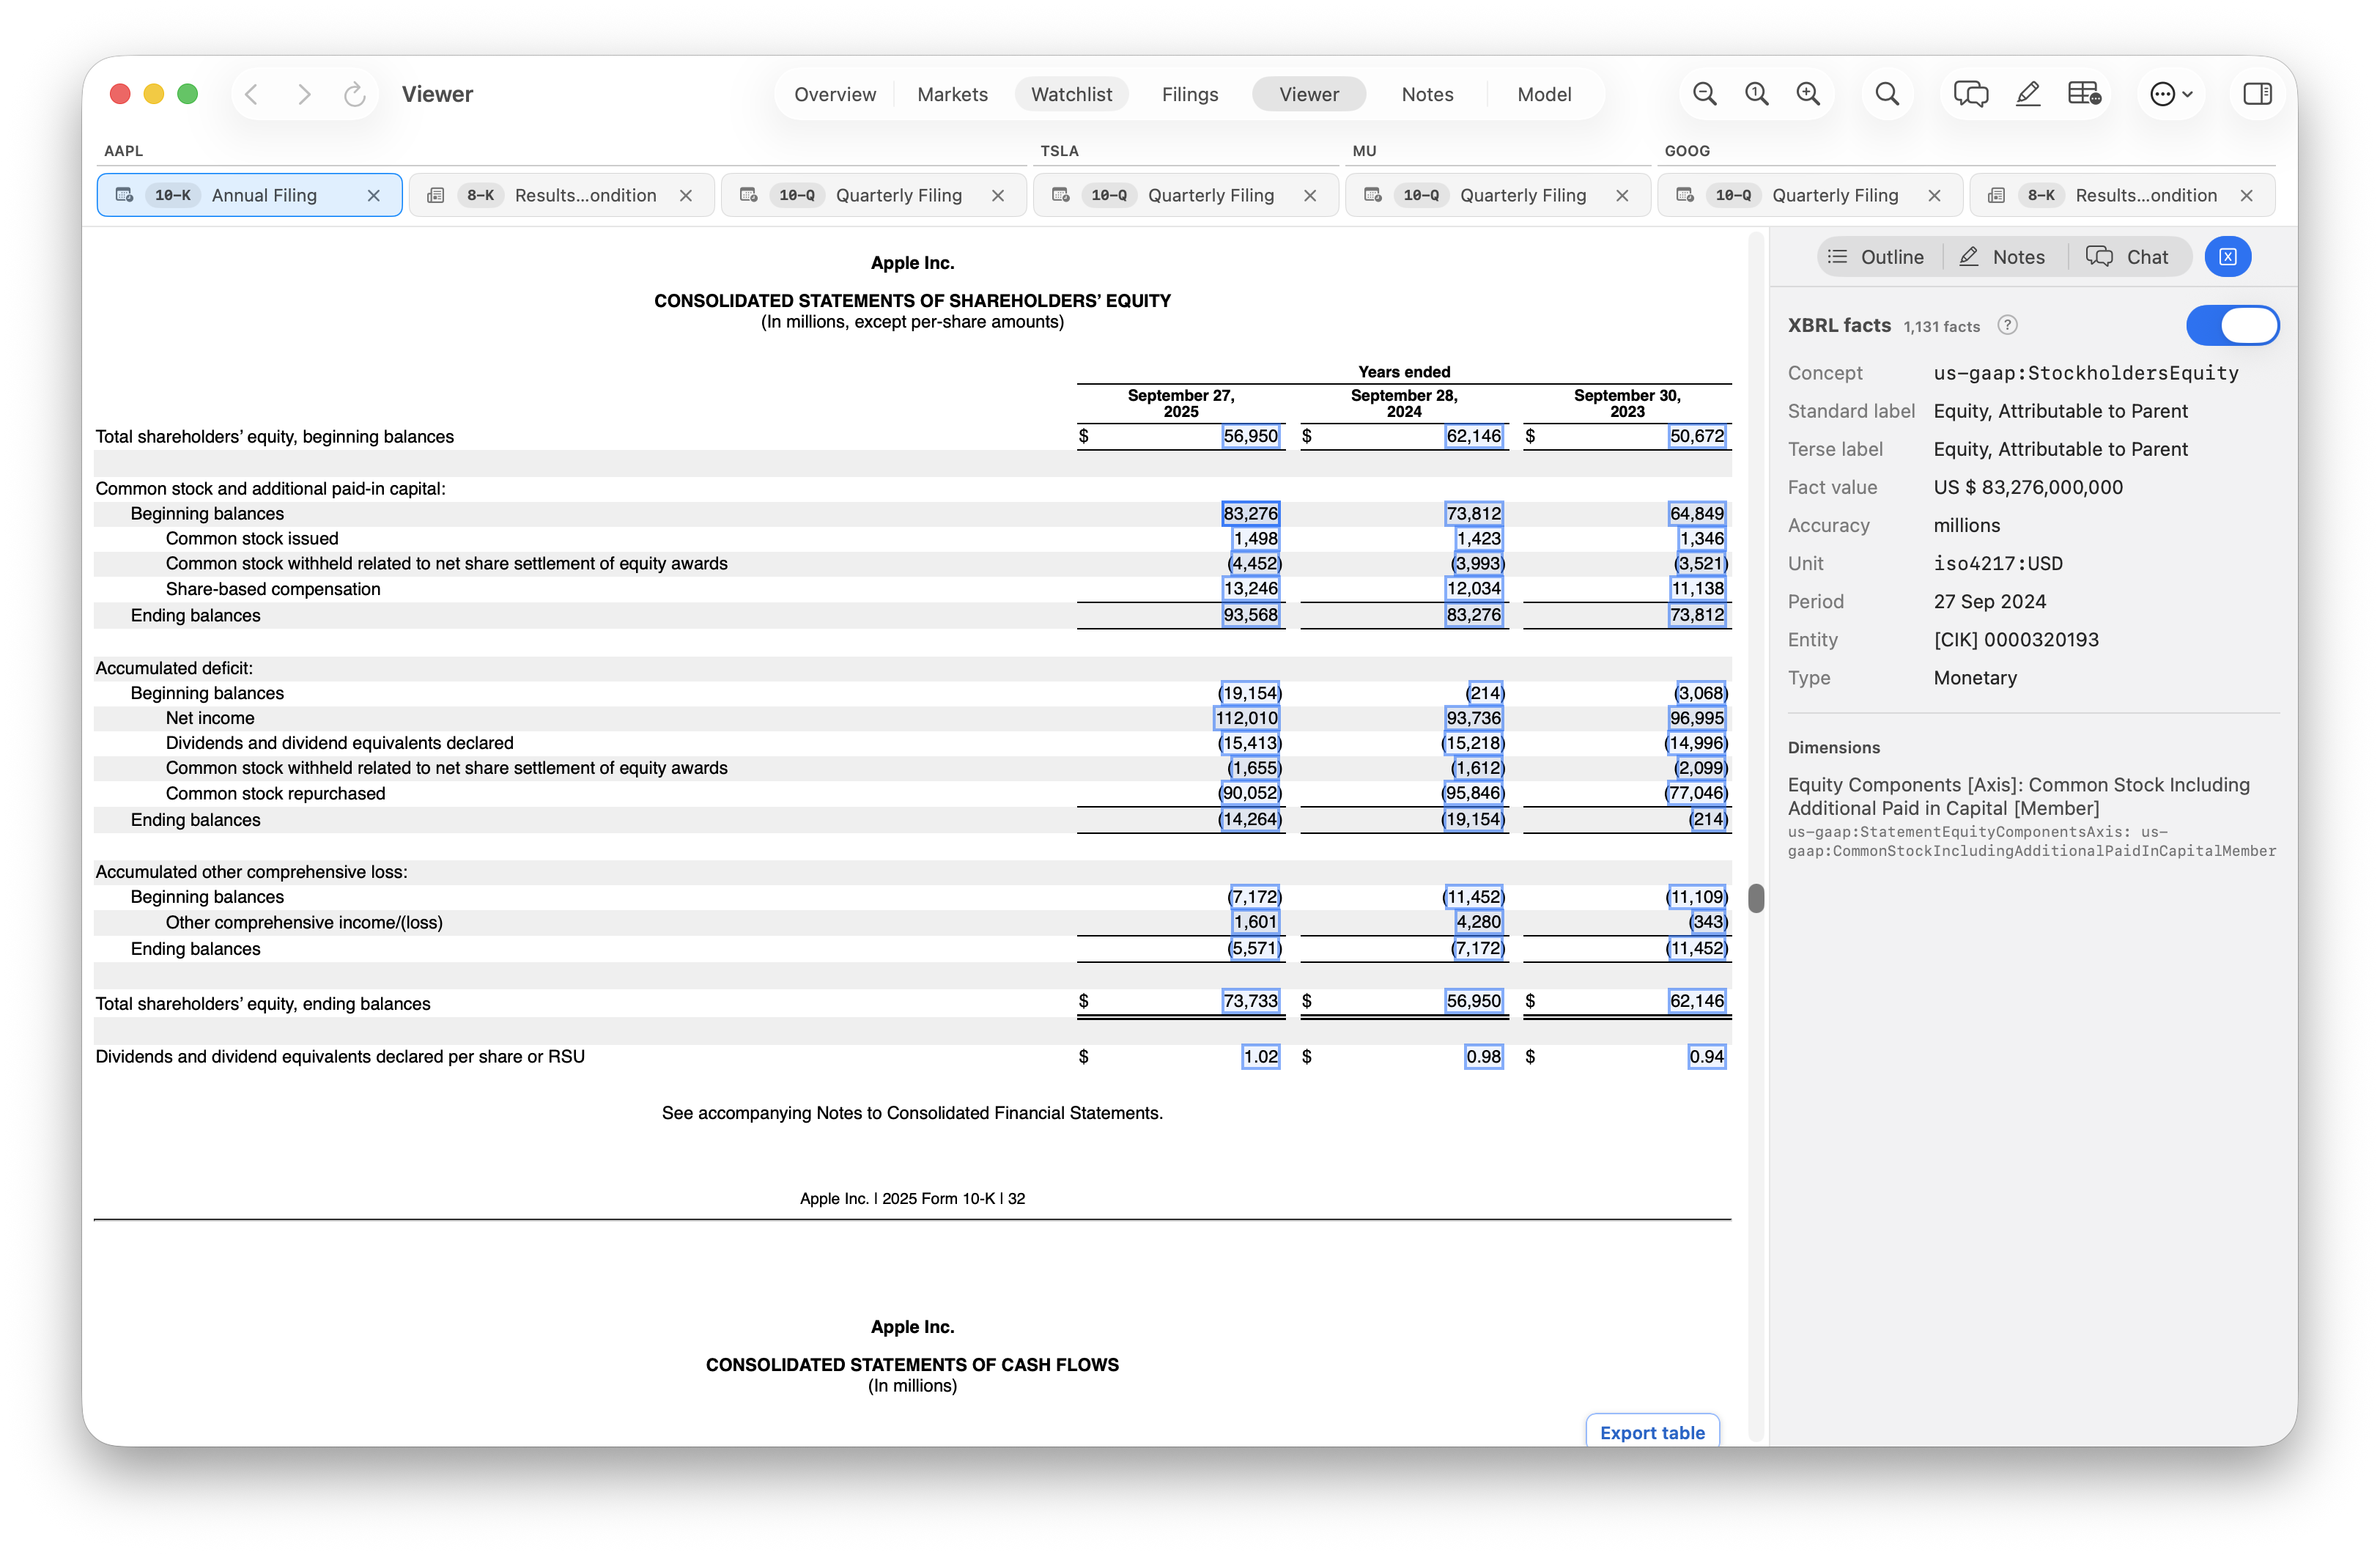Click the us-gaap:StockholdersEquity concept value
Screen dimensions: 2380x1555
pos(2086,373)
